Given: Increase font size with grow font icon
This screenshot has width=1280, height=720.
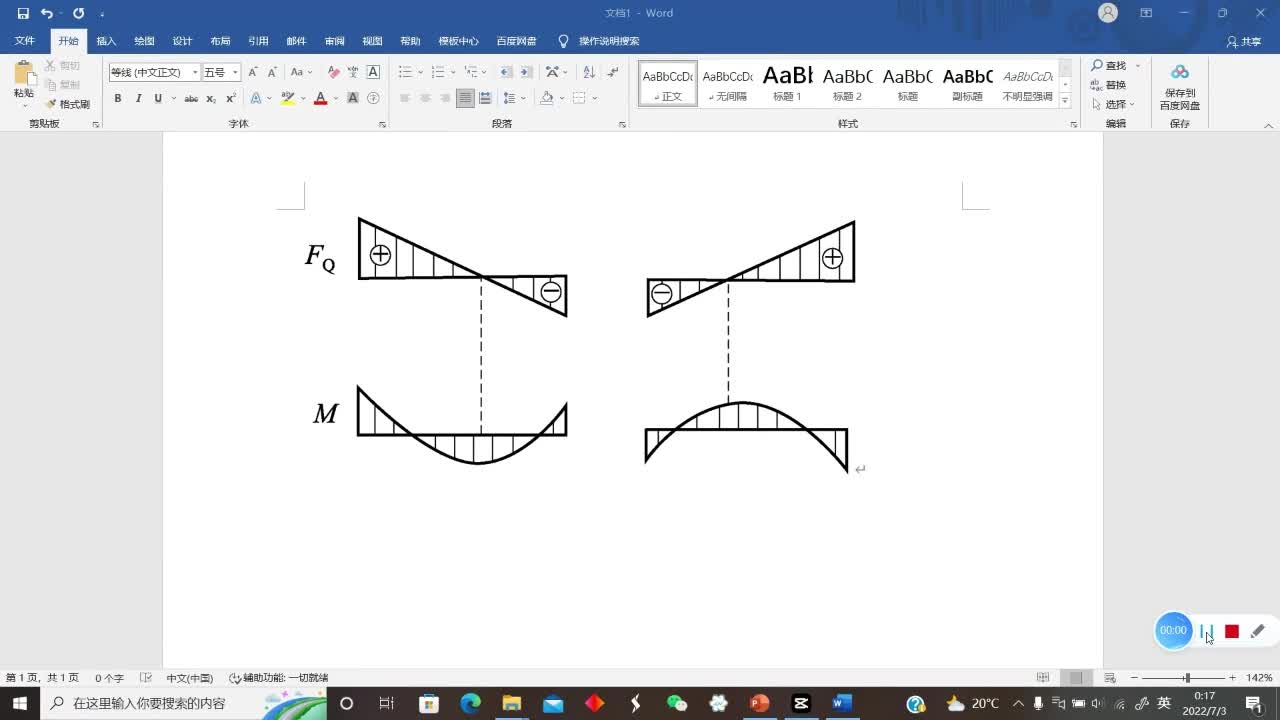Looking at the screenshot, I should [253, 72].
